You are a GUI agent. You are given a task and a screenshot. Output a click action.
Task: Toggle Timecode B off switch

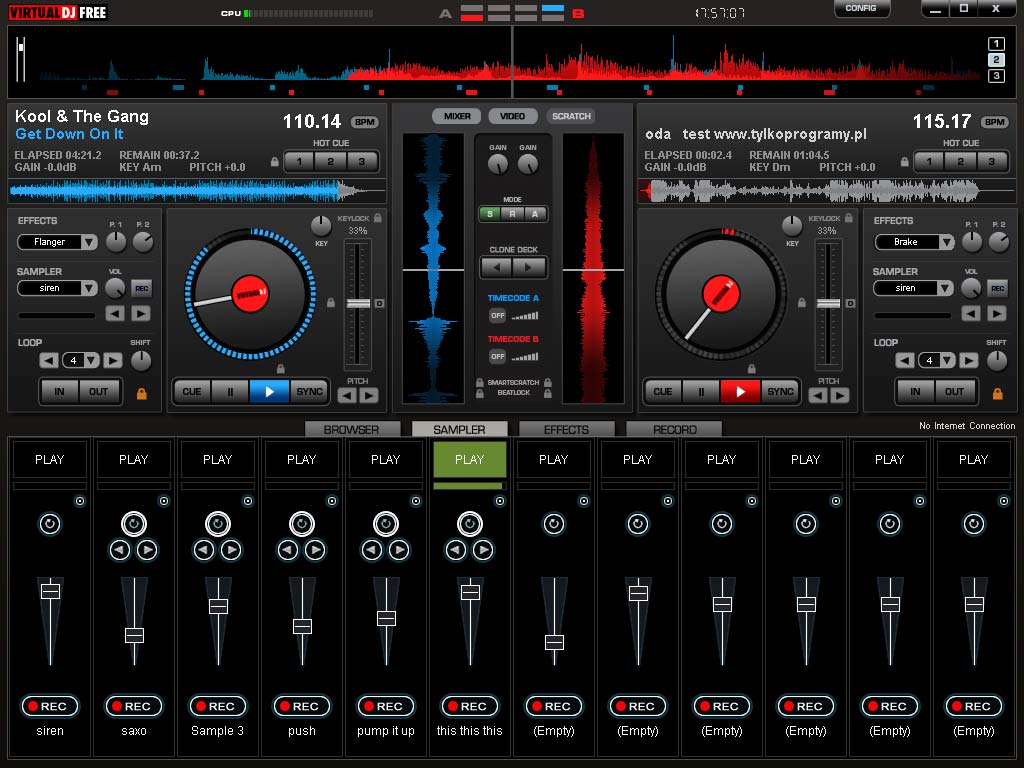pyautogui.click(x=498, y=357)
